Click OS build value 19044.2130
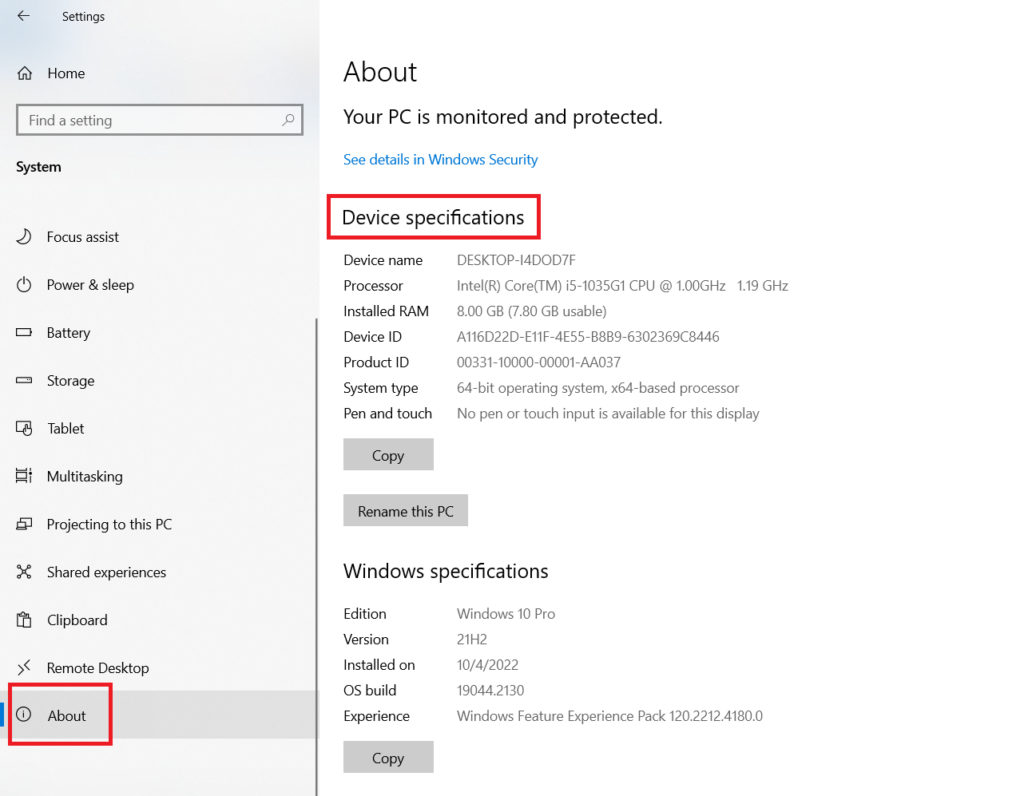Image resolution: width=1024 pixels, height=796 pixels. click(490, 690)
